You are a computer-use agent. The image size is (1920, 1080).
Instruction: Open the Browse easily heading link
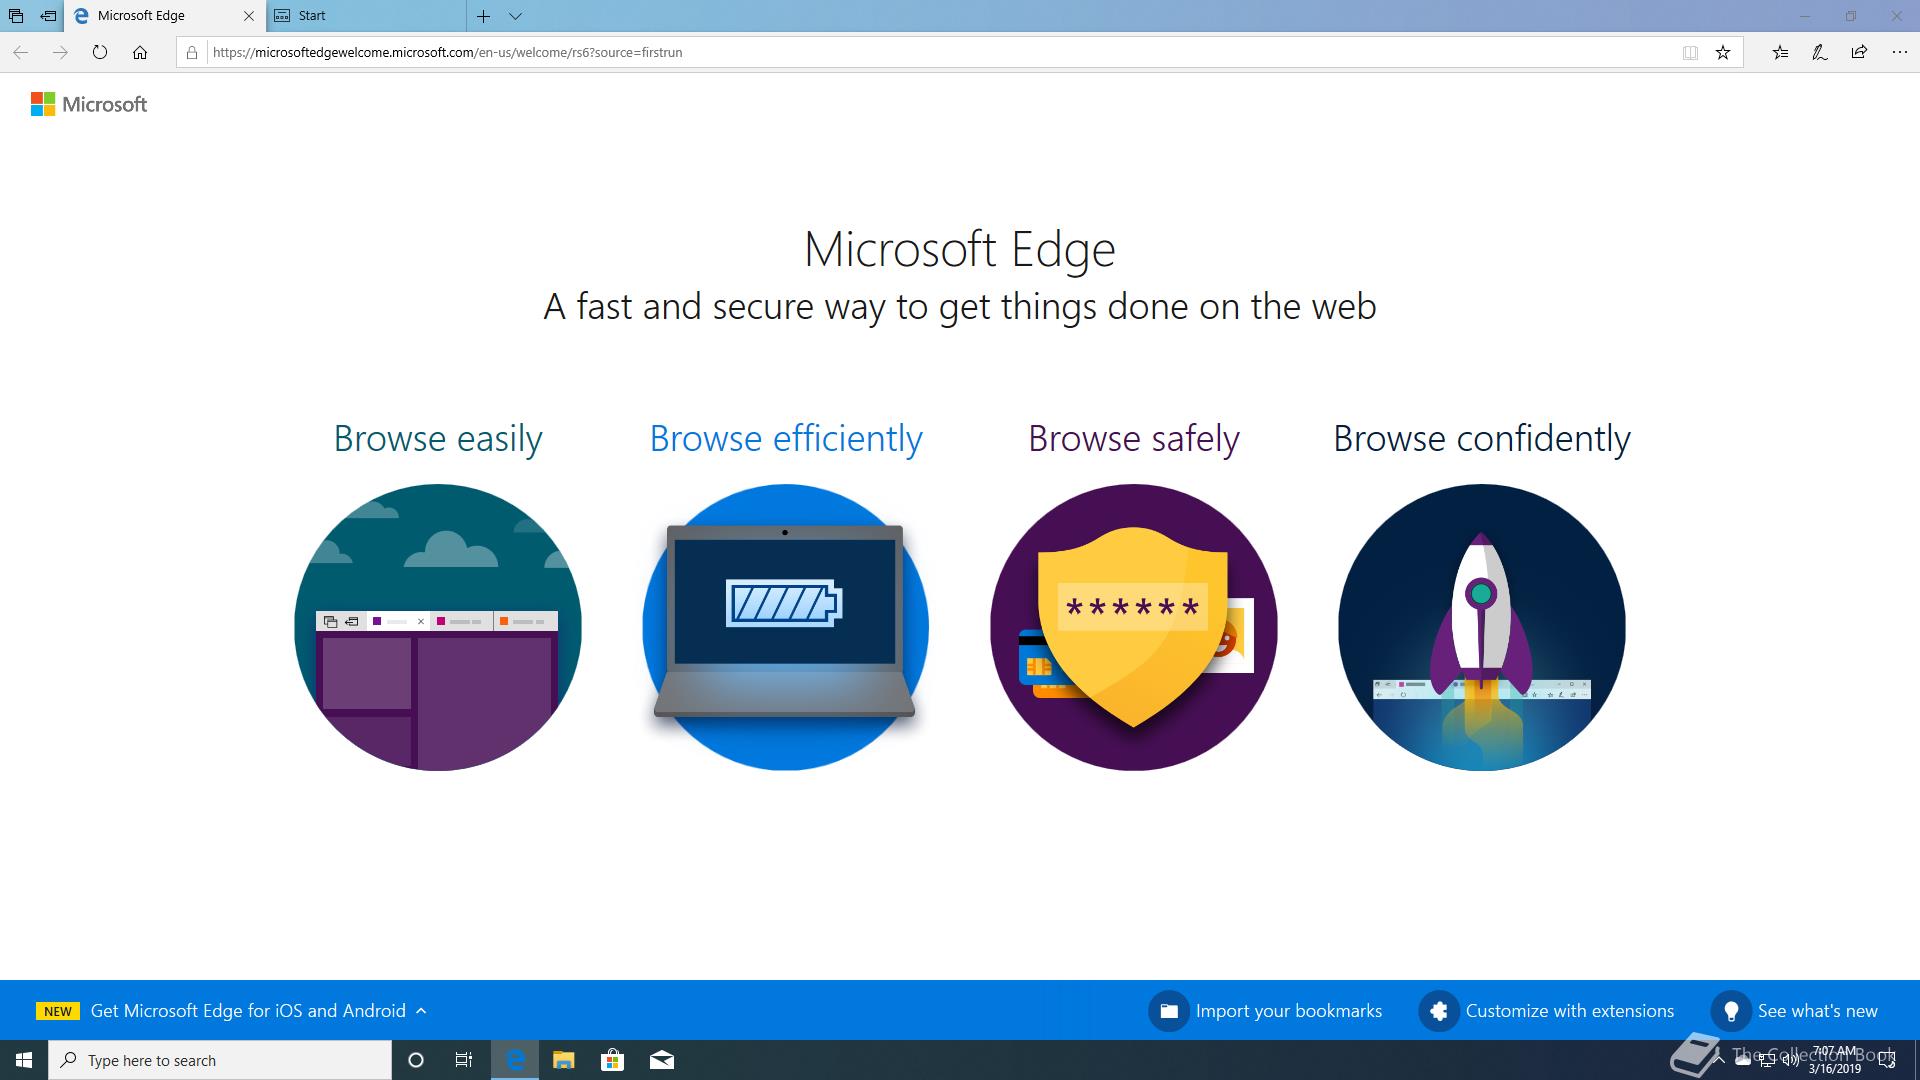coord(438,439)
